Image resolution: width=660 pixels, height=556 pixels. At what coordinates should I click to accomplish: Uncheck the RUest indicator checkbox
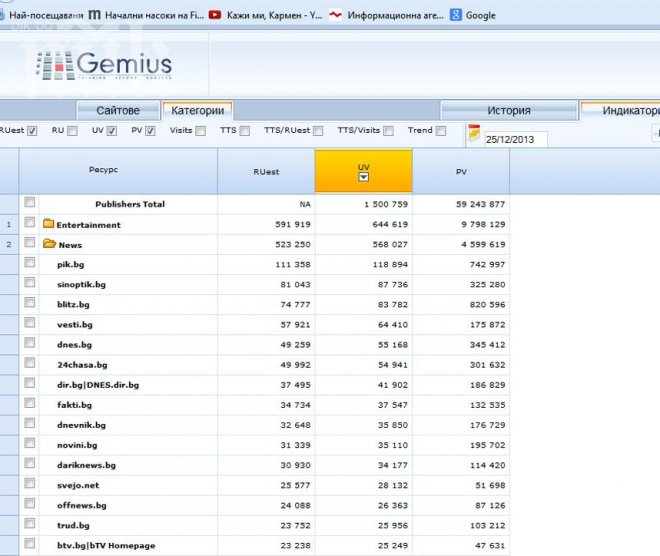pyautogui.click(x=32, y=131)
